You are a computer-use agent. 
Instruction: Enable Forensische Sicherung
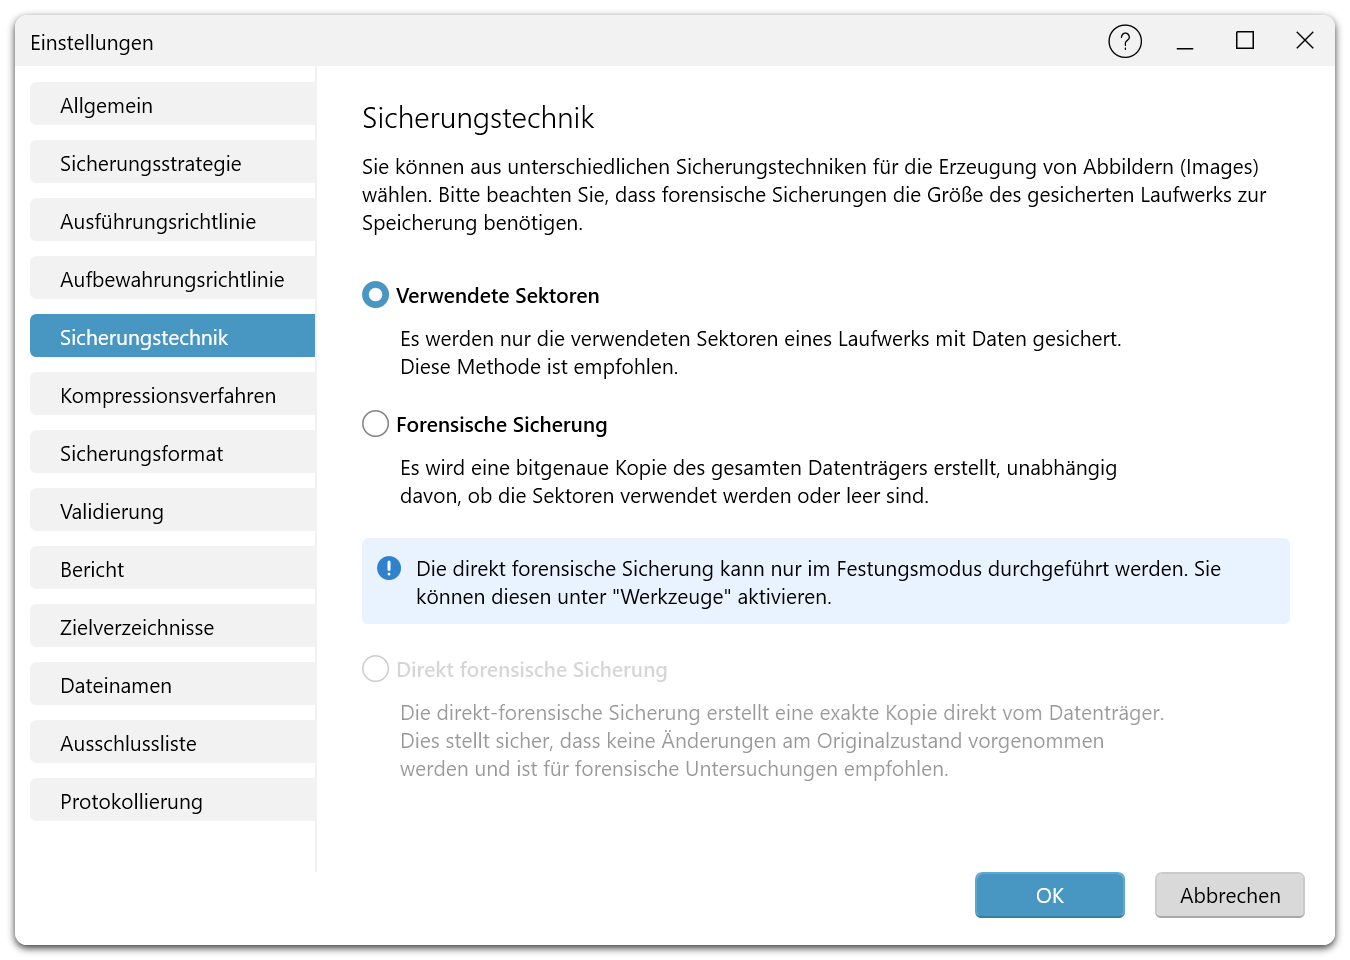375,423
